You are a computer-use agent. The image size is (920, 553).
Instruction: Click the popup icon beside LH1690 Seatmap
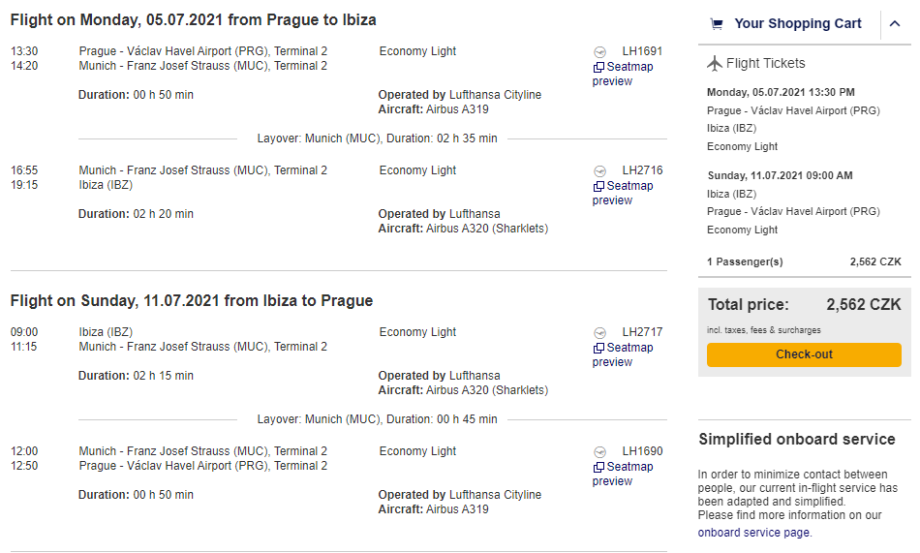coord(598,467)
